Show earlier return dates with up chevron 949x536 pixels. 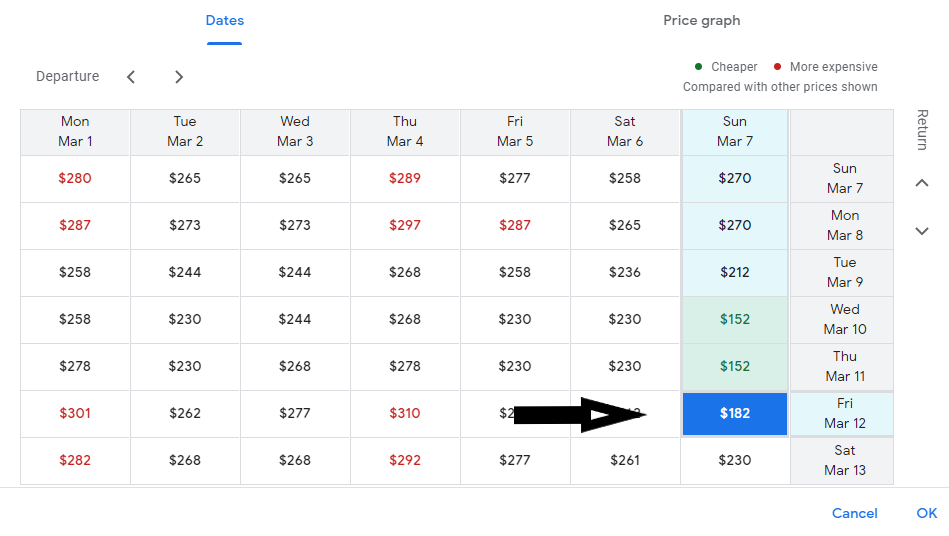click(x=922, y=183)
